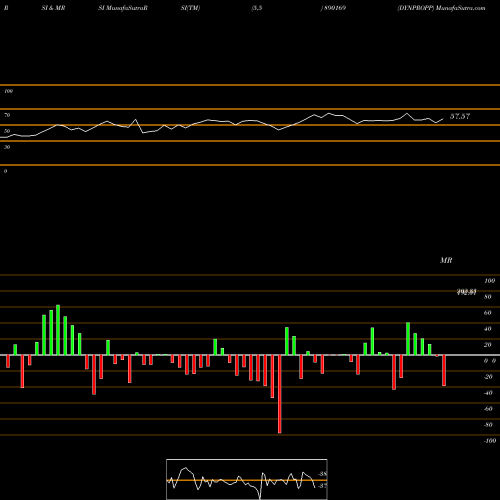Click the (DYNPROPP) MunafaSutra.com header text

click(x=441, y=8)
